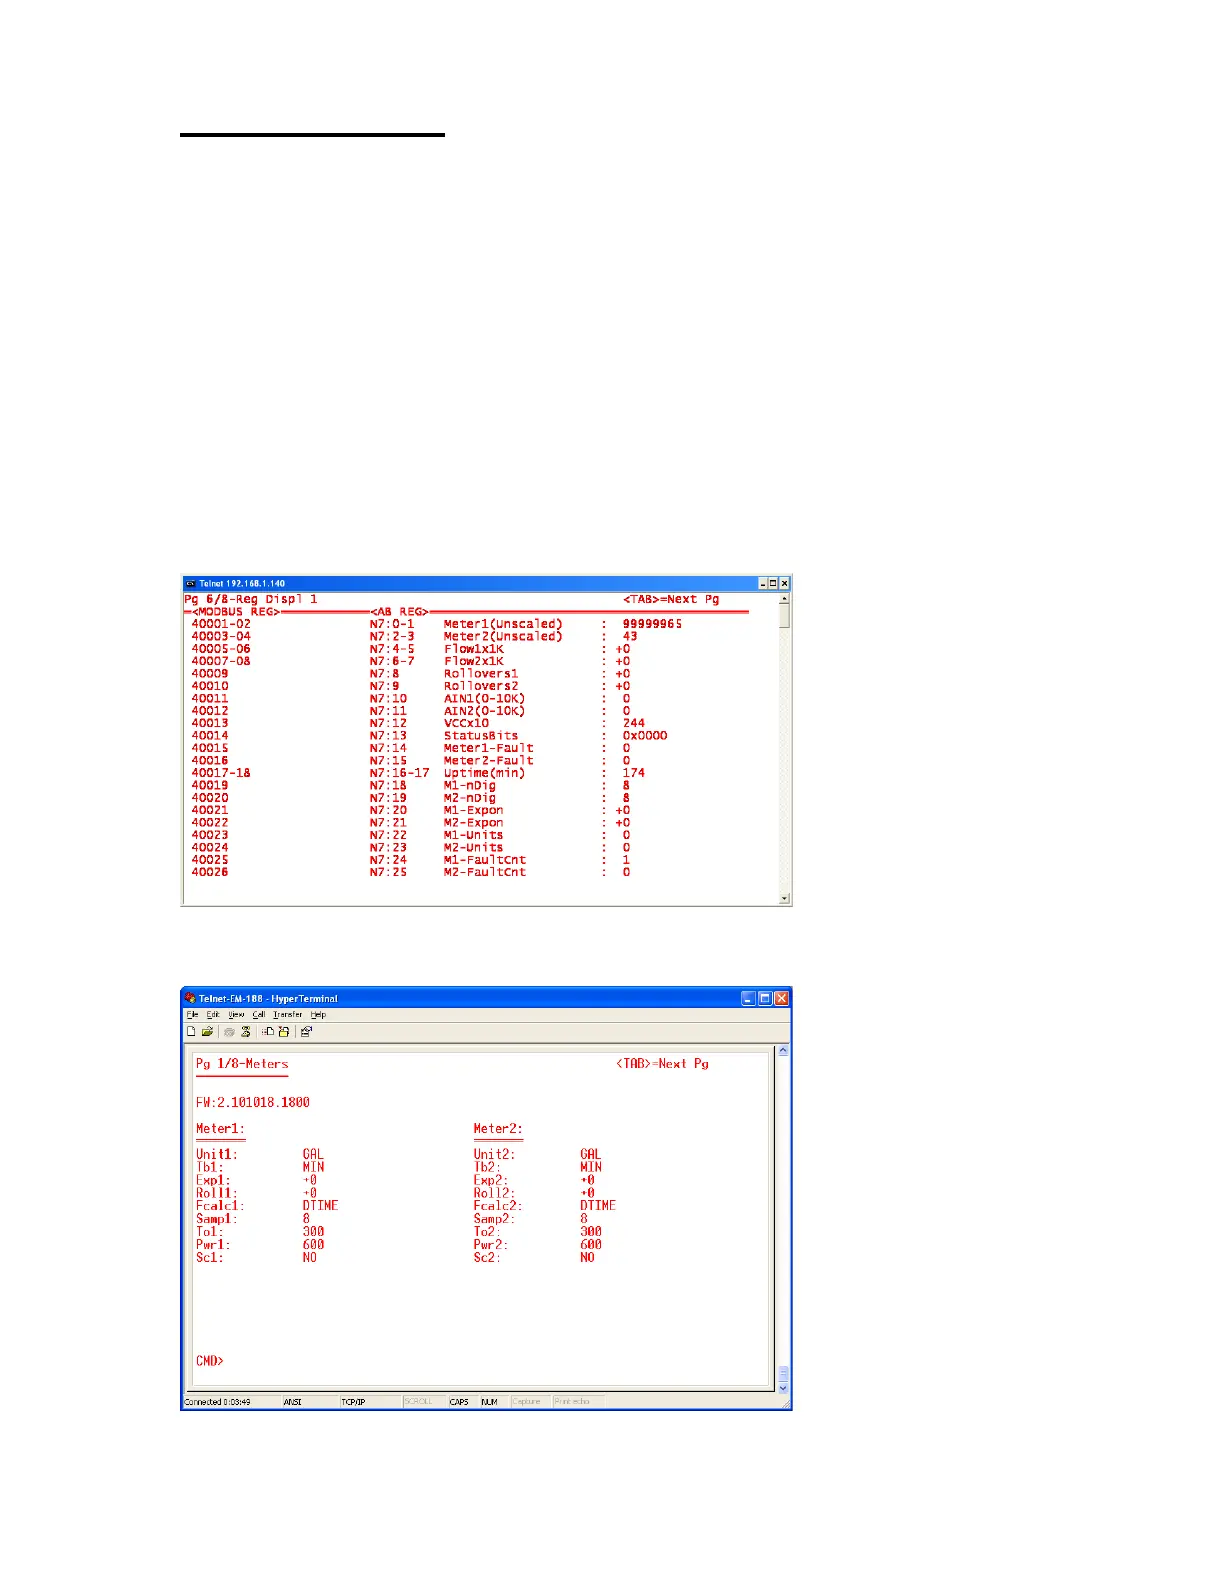Click the Properties icon in HyperTerminal toolbar
The height and width of the screenshot is (1584, 1224).
pyautogui.click(x=306, y=1031)
